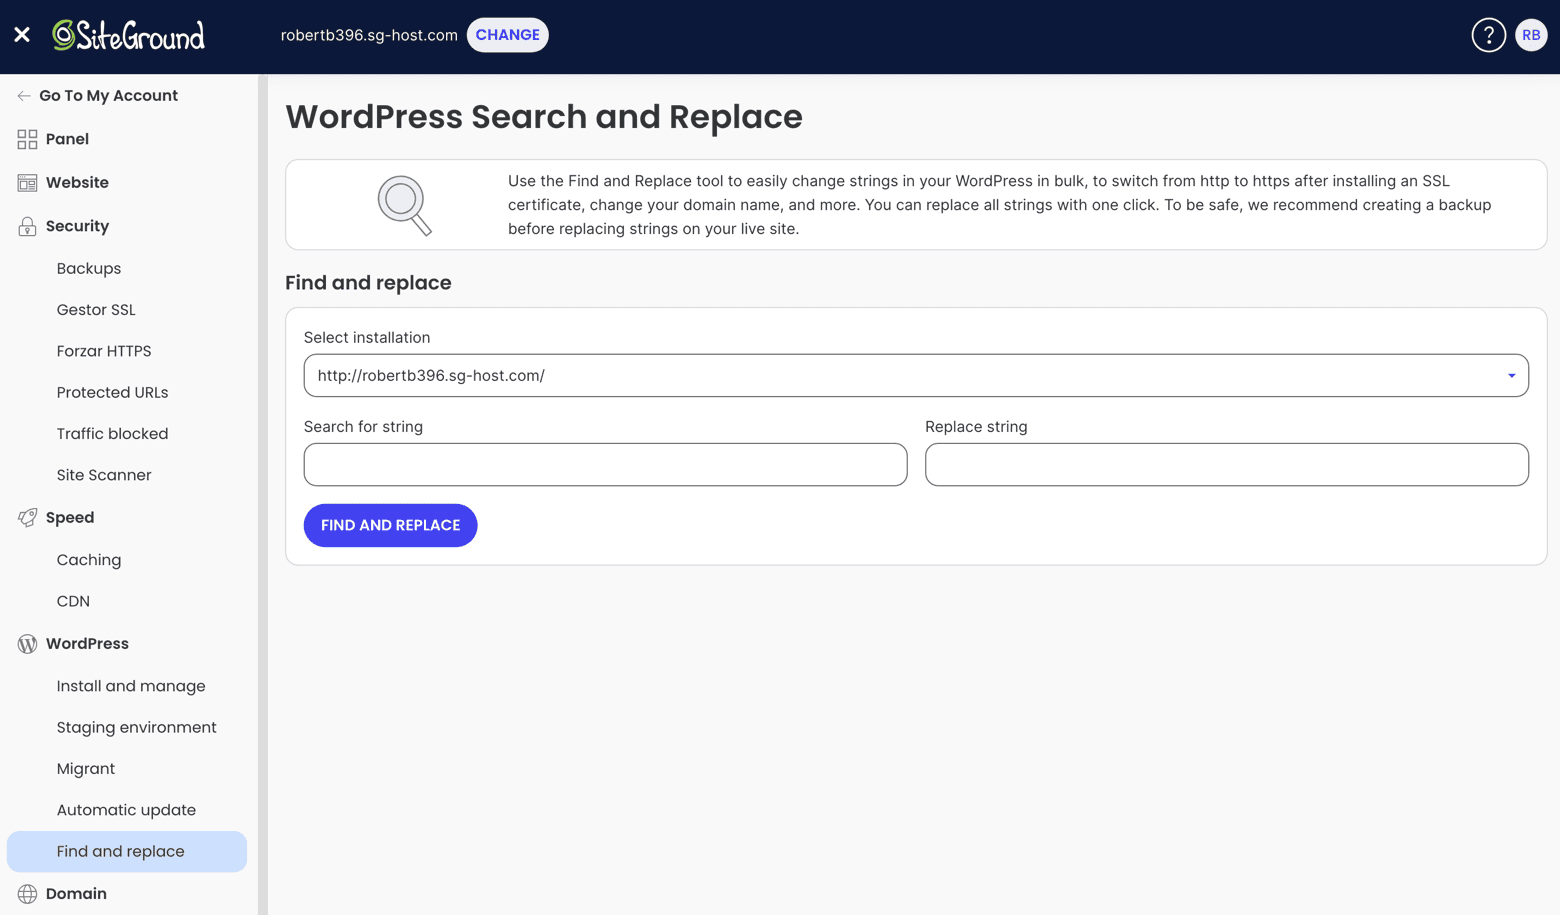Click the installation dropdown arrow

click(1511, 376)
